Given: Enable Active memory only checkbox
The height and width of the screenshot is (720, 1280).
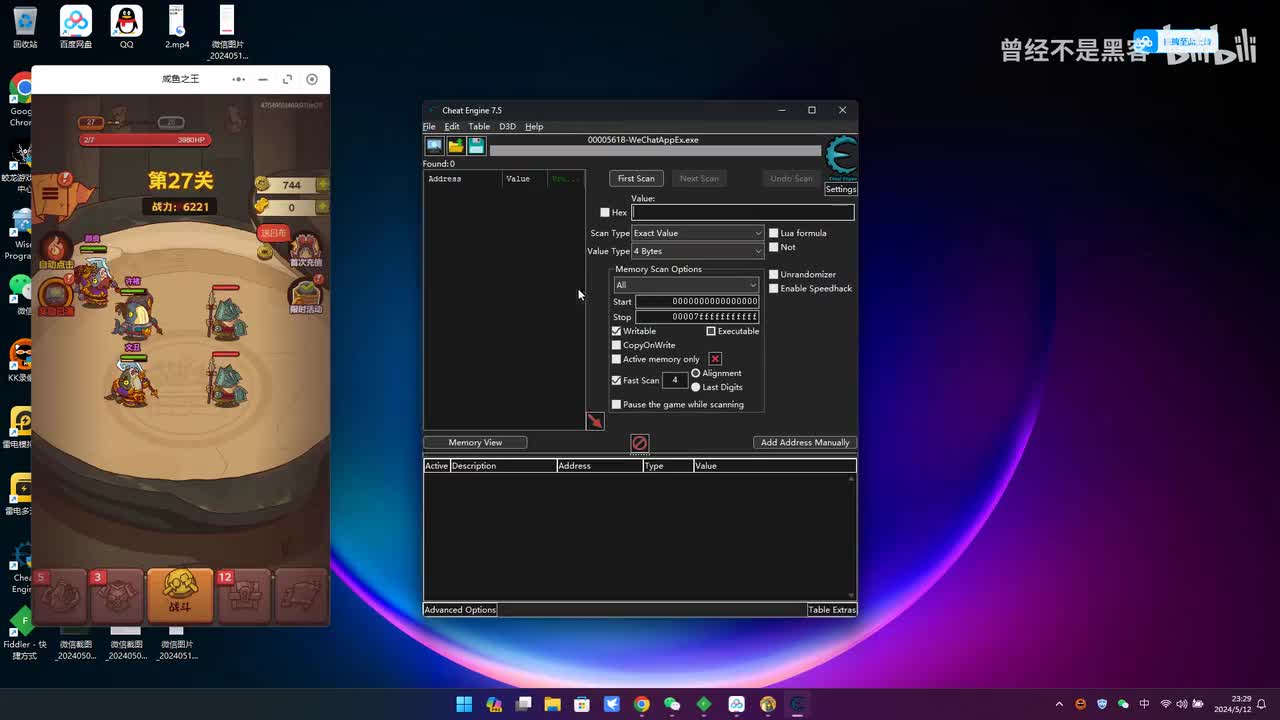Looking at the screenshot, I should pyautogui.click(x=616, y=359).
